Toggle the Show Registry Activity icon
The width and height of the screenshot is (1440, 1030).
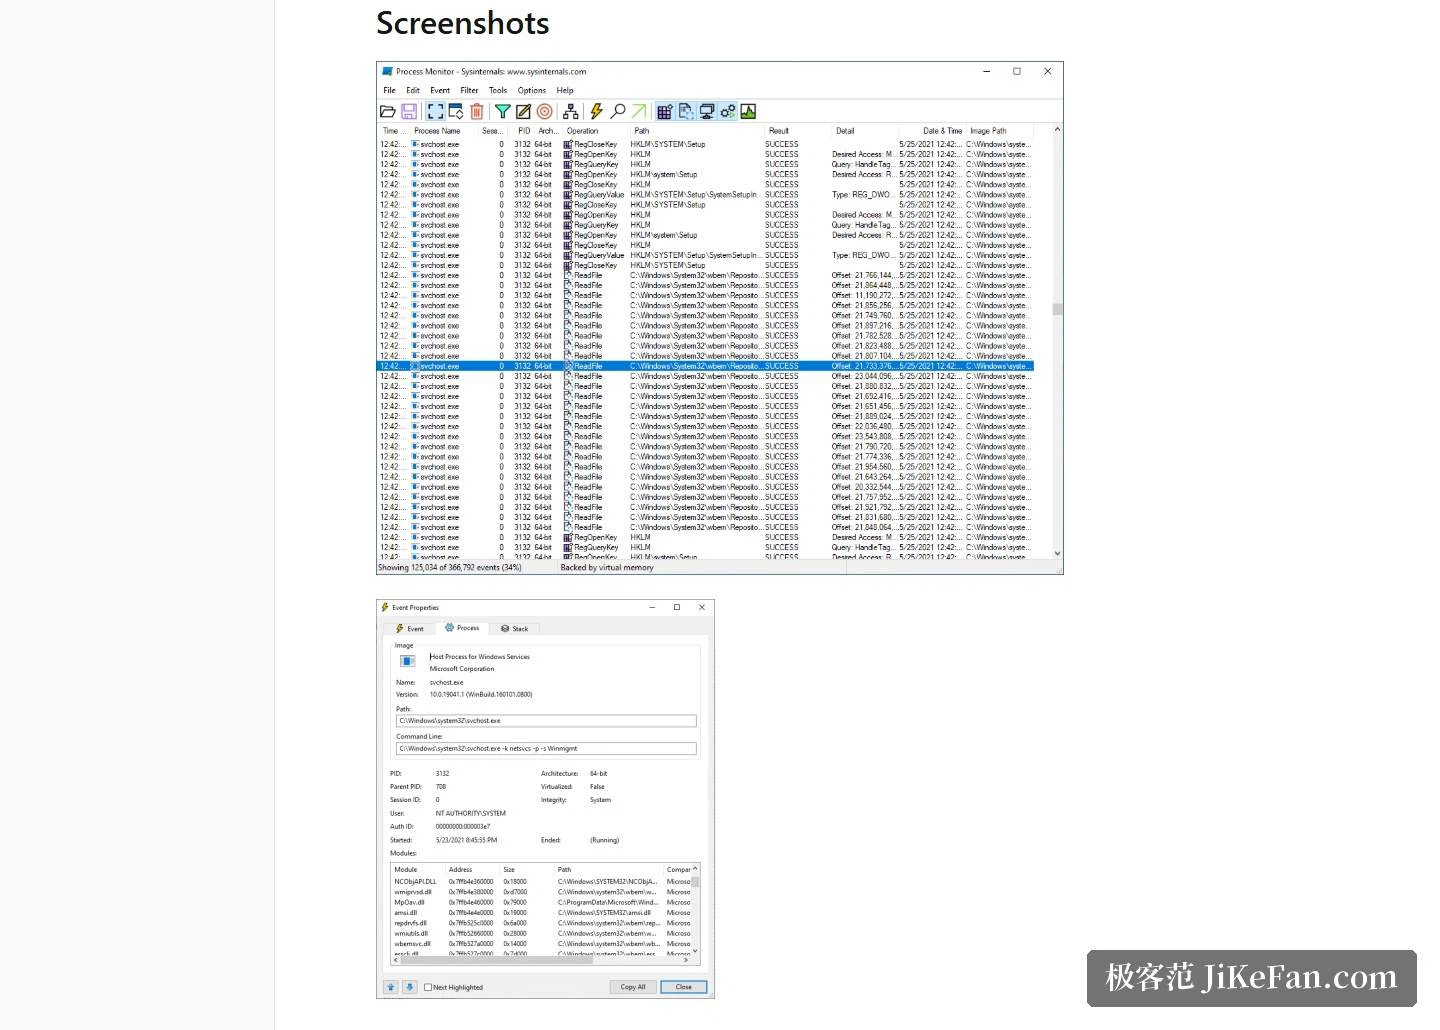665,112
